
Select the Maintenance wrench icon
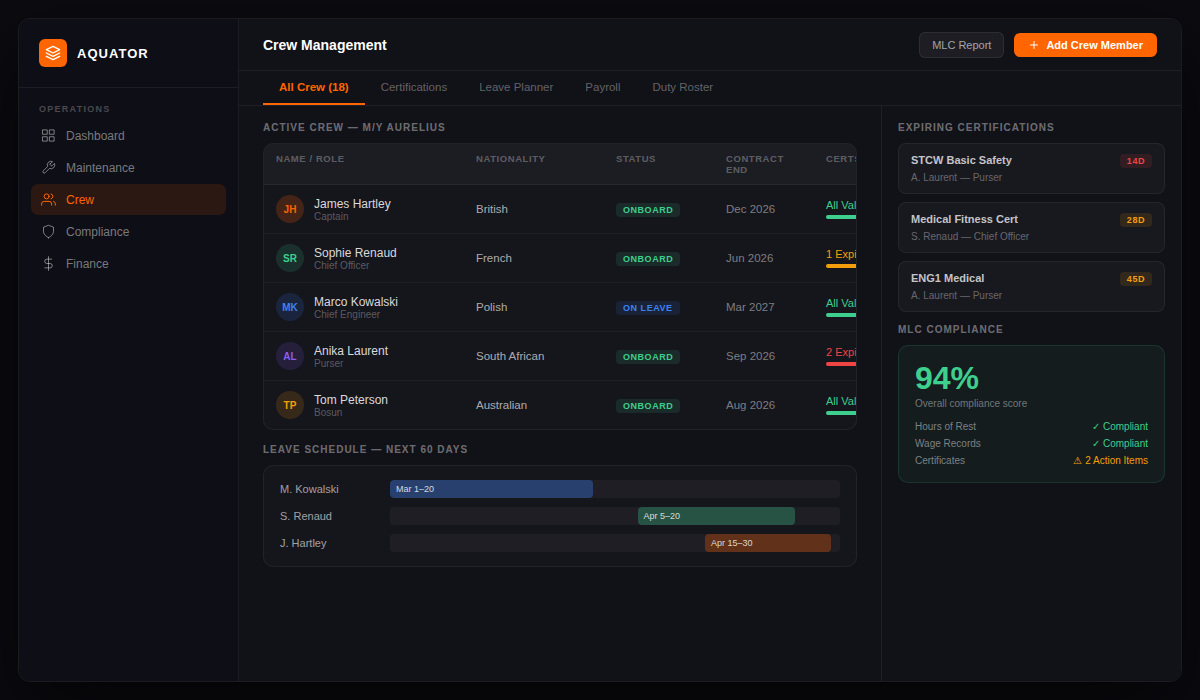coord(48,167)
